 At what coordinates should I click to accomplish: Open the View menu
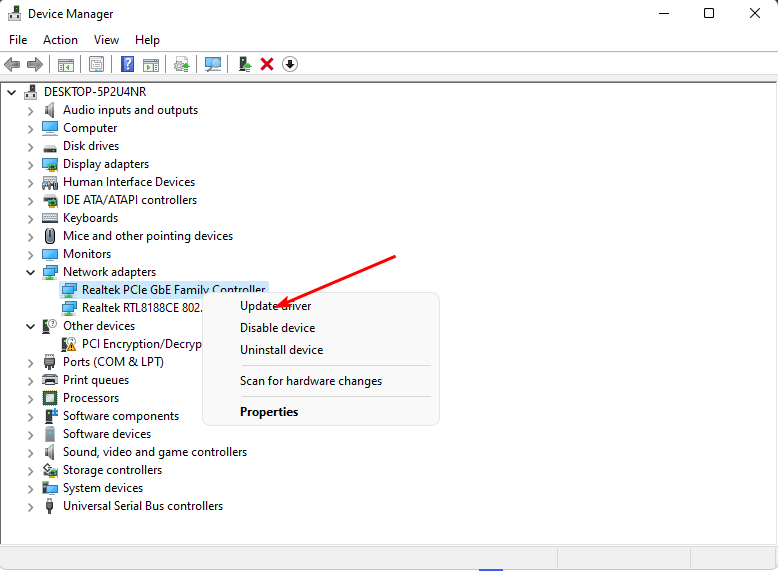[106, 40]
